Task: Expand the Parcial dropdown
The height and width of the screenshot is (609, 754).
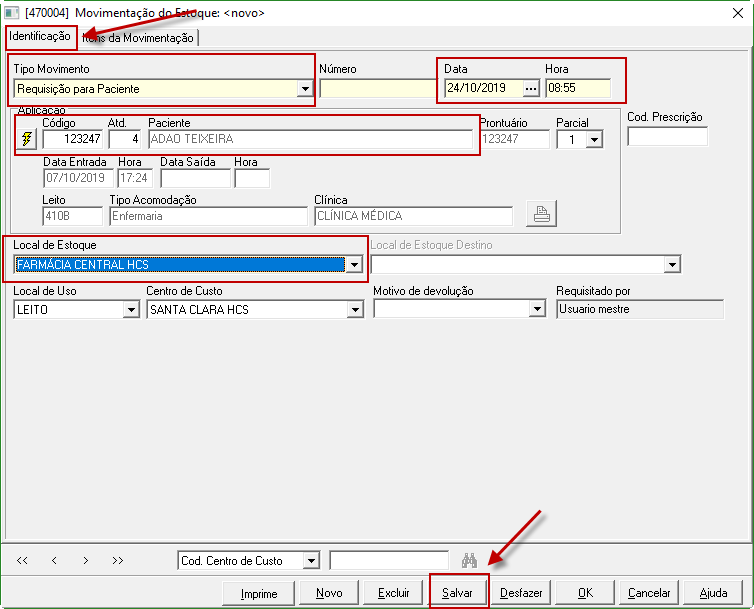Action: pos(595,140)
